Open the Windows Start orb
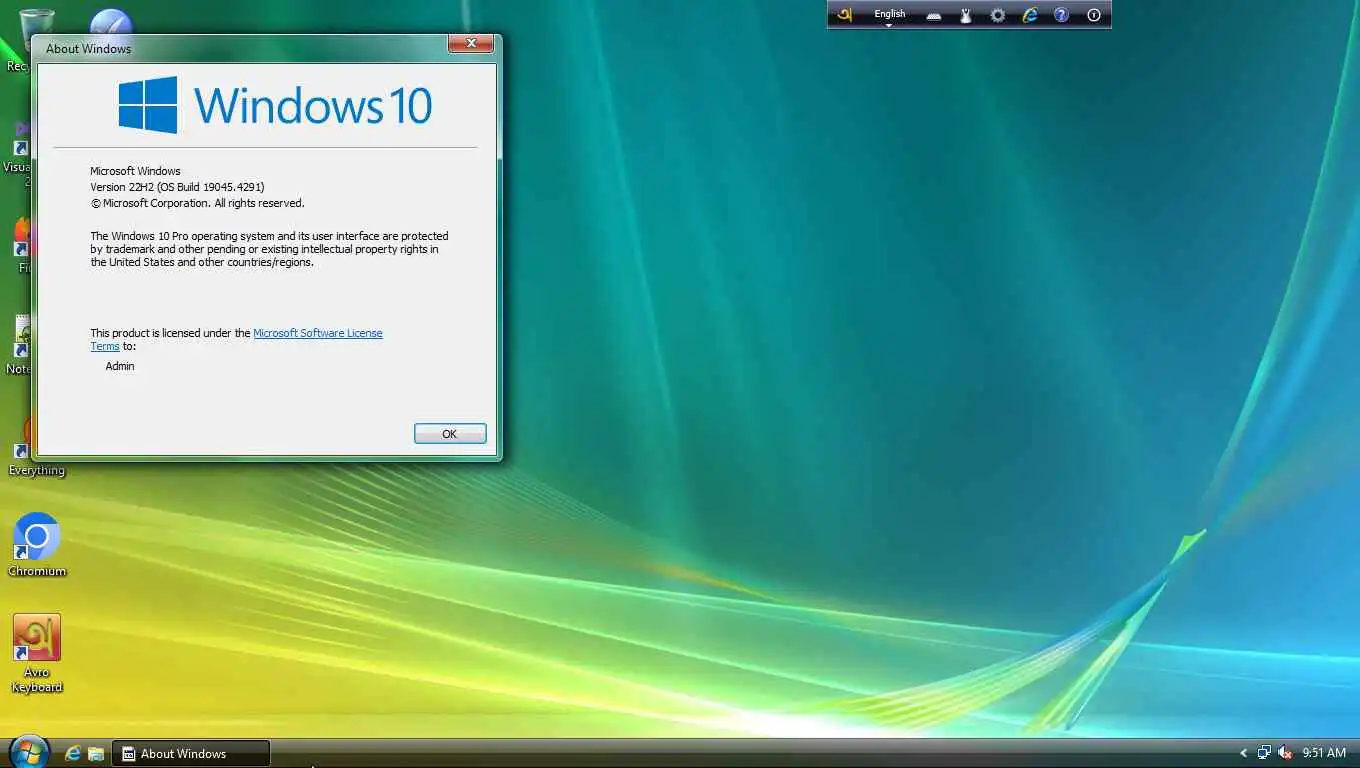Screen dimensions: 1360x768 point(29,752)
